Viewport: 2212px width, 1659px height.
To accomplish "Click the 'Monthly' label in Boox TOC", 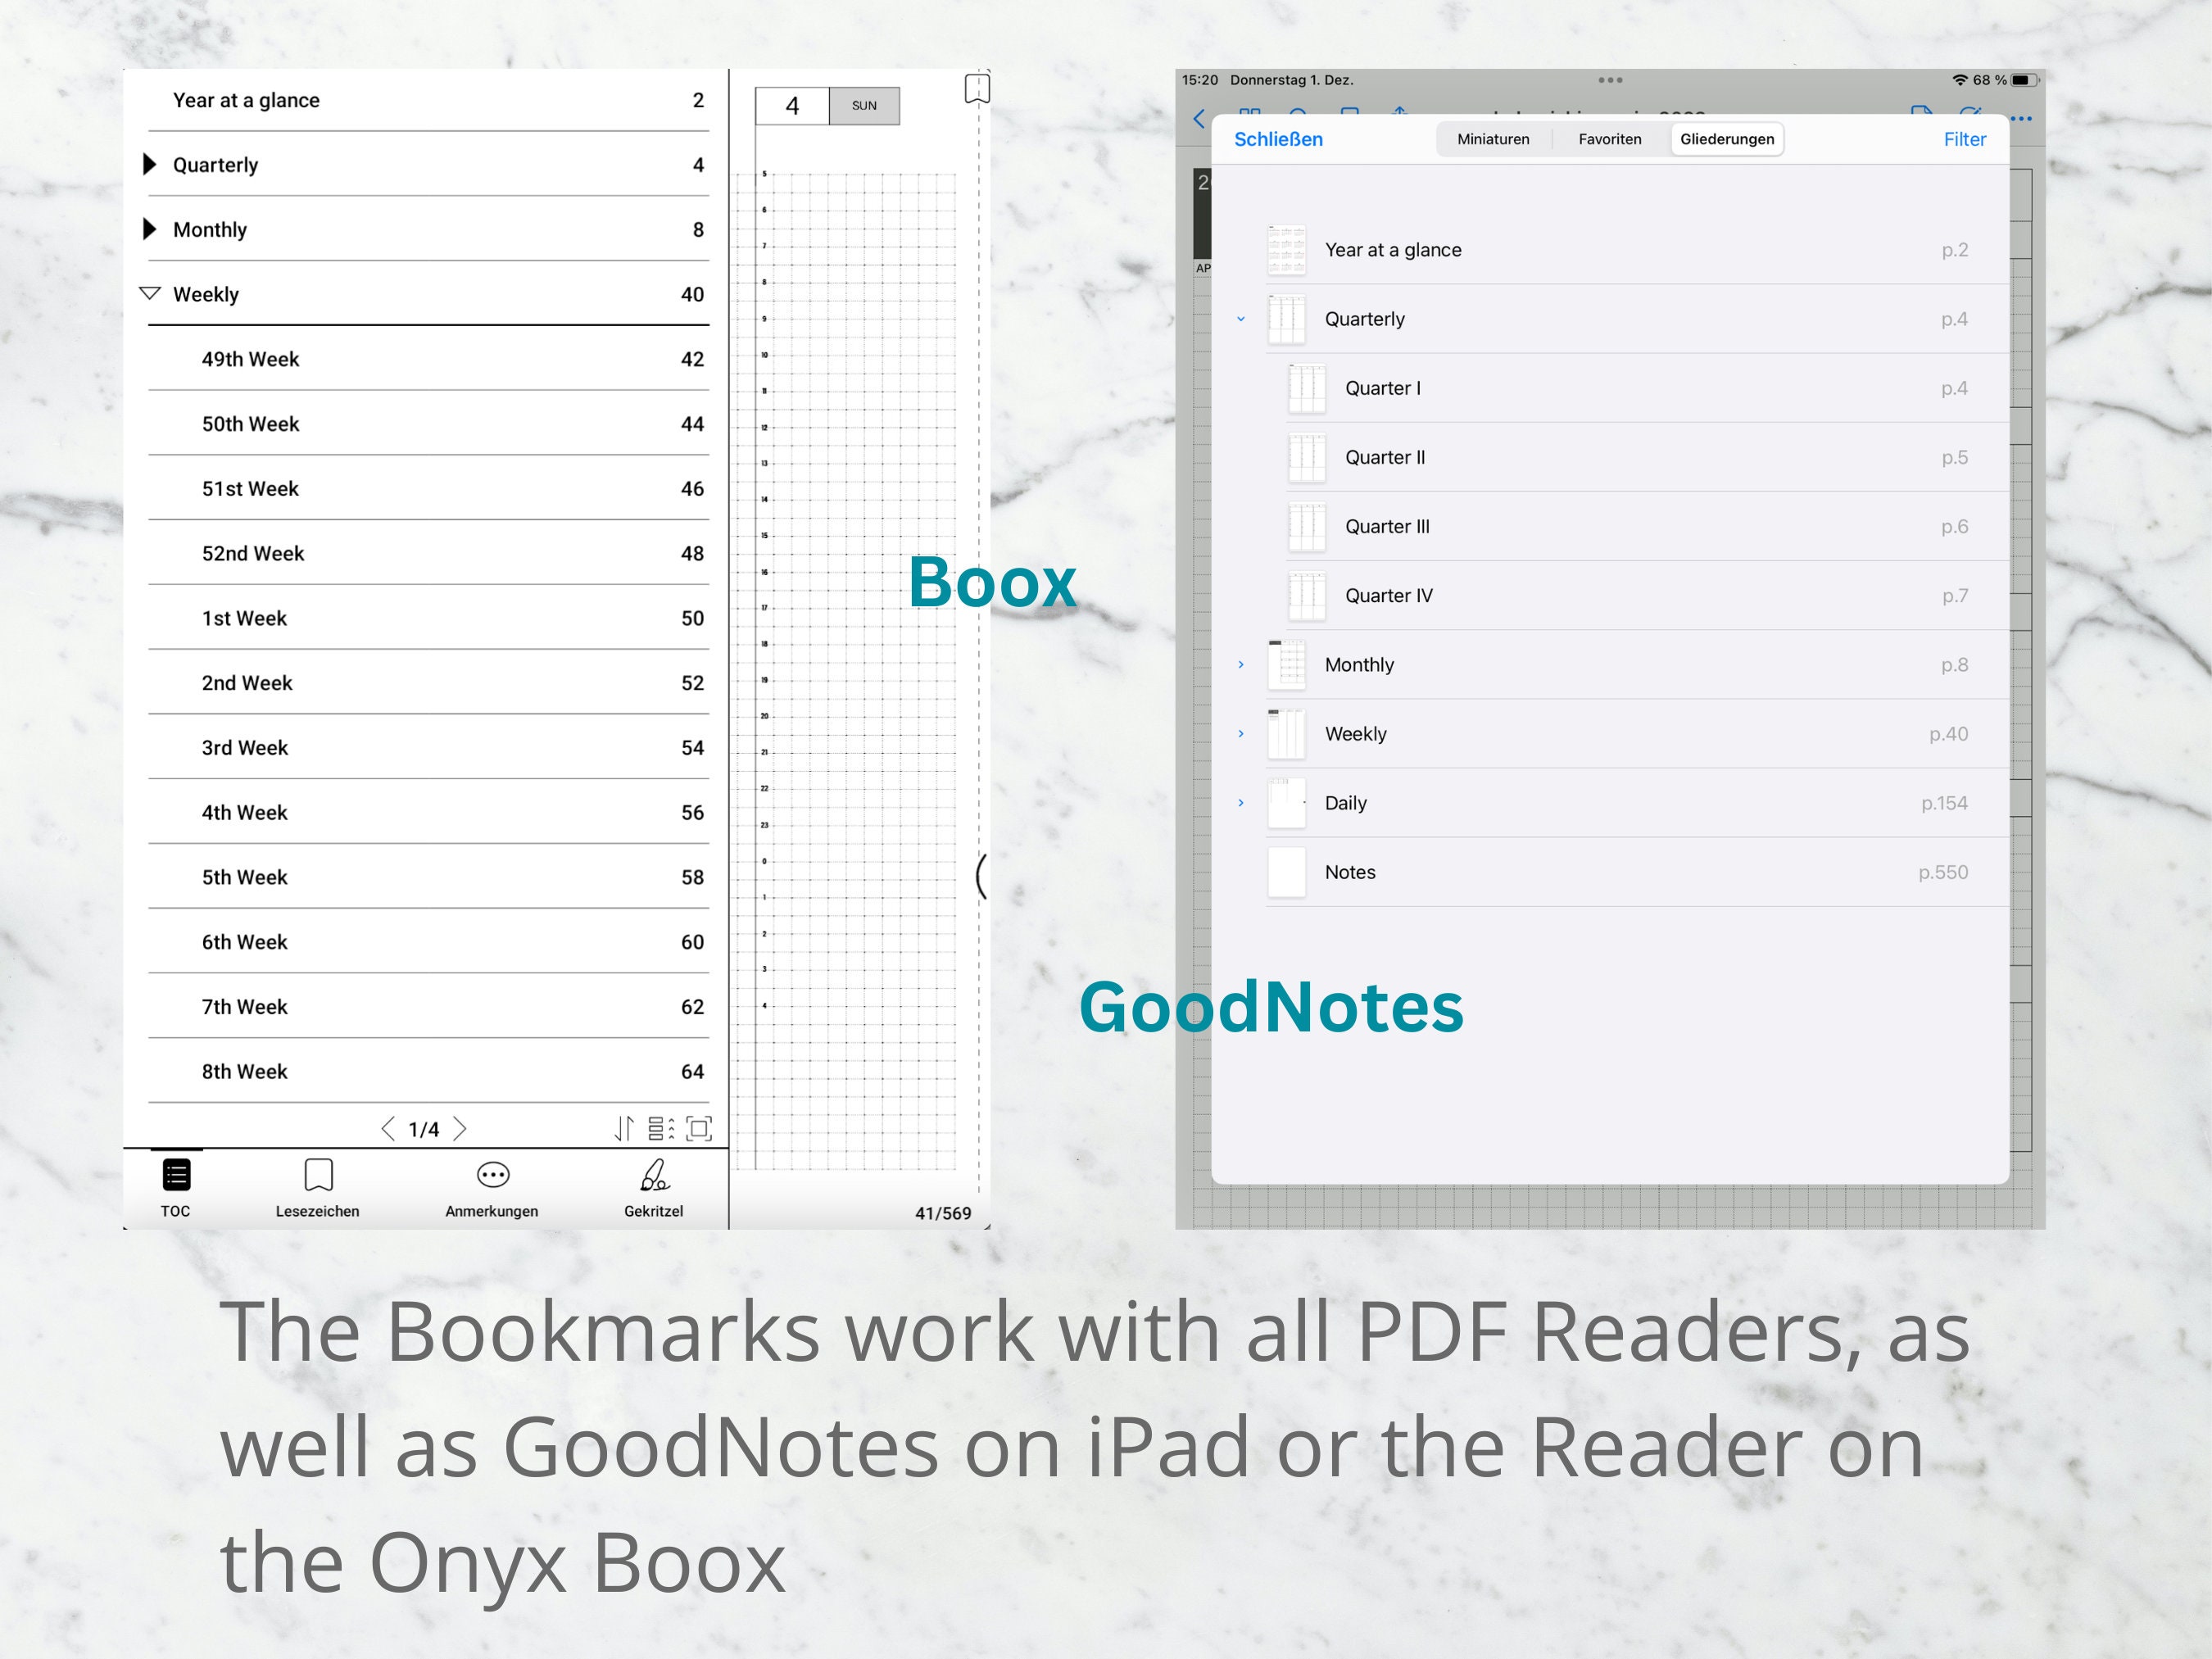I will (x=210, y=230).
